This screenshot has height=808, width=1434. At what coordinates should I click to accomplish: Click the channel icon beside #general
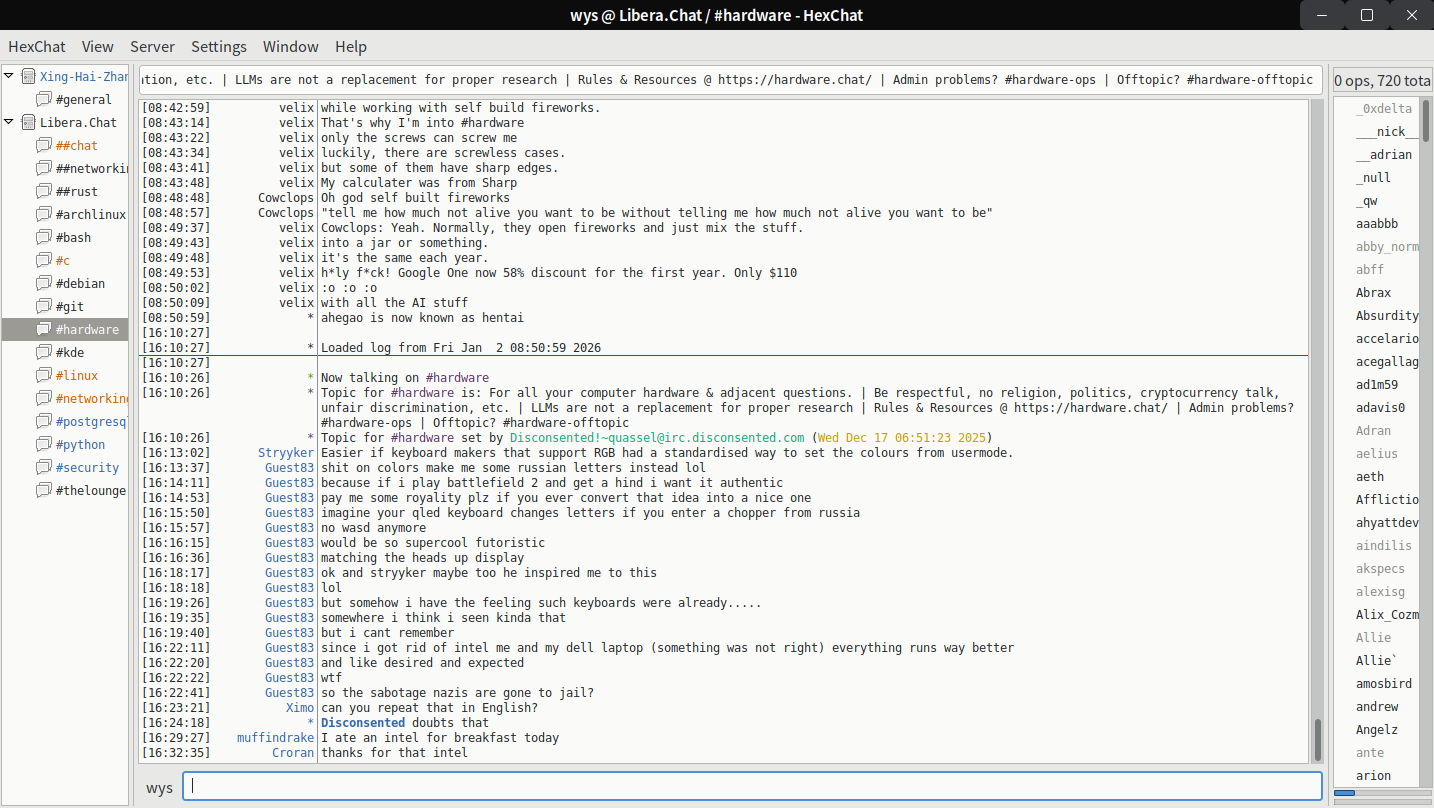click(x=44, y=99)
